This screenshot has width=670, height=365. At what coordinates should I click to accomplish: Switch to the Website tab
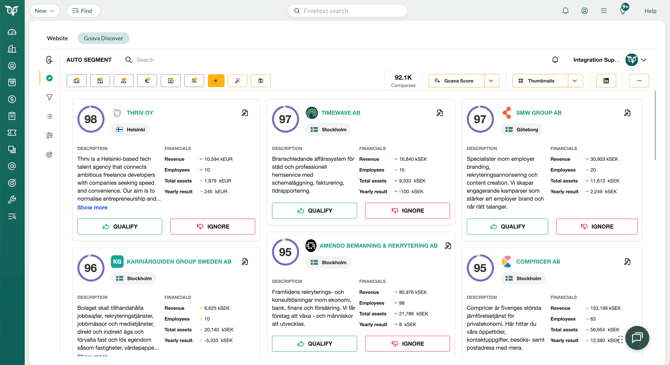point(57,38)
